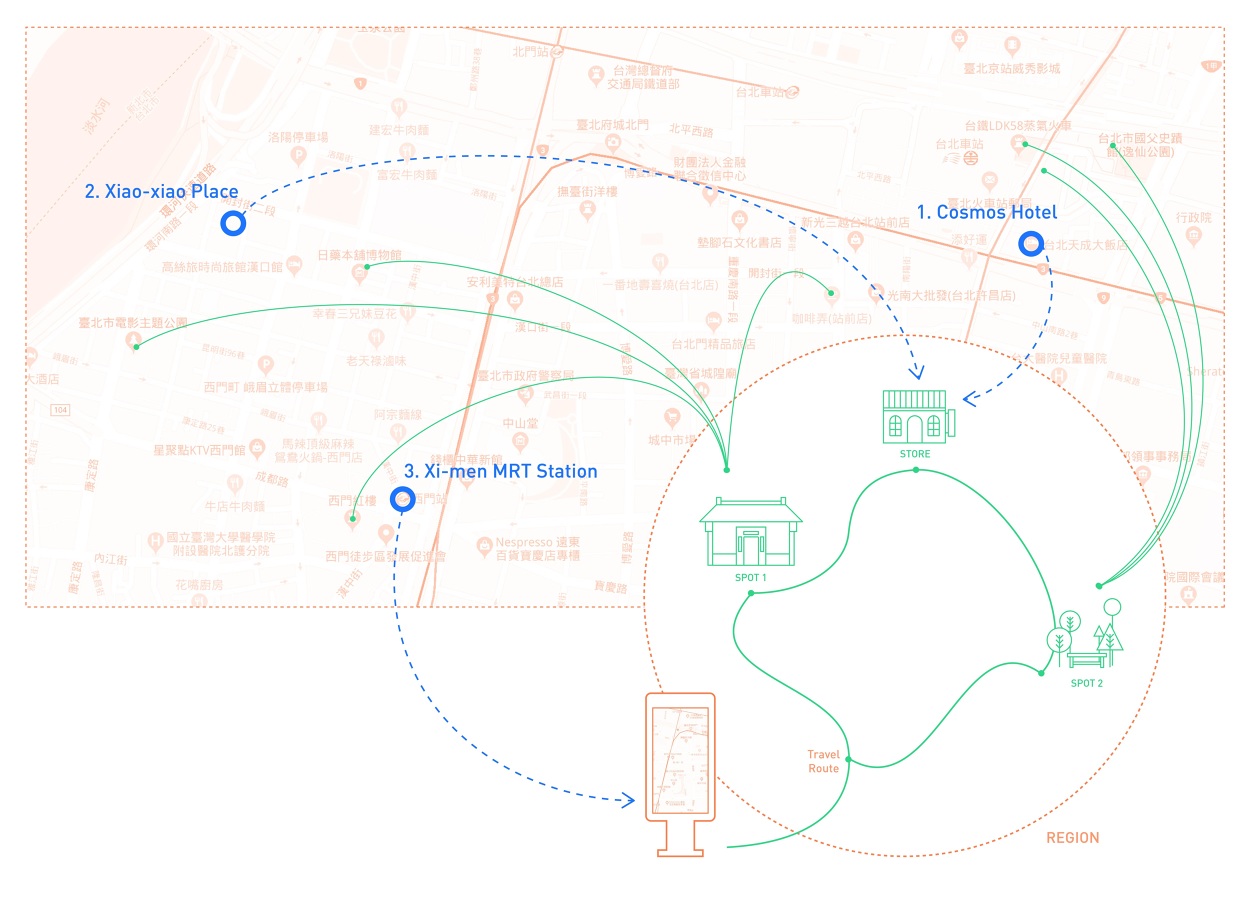Click the "Travel Route" orange label
Image resolution: width=1250 pixels, height=921 pixels.
pyautogui.click(x=823, y=761)
